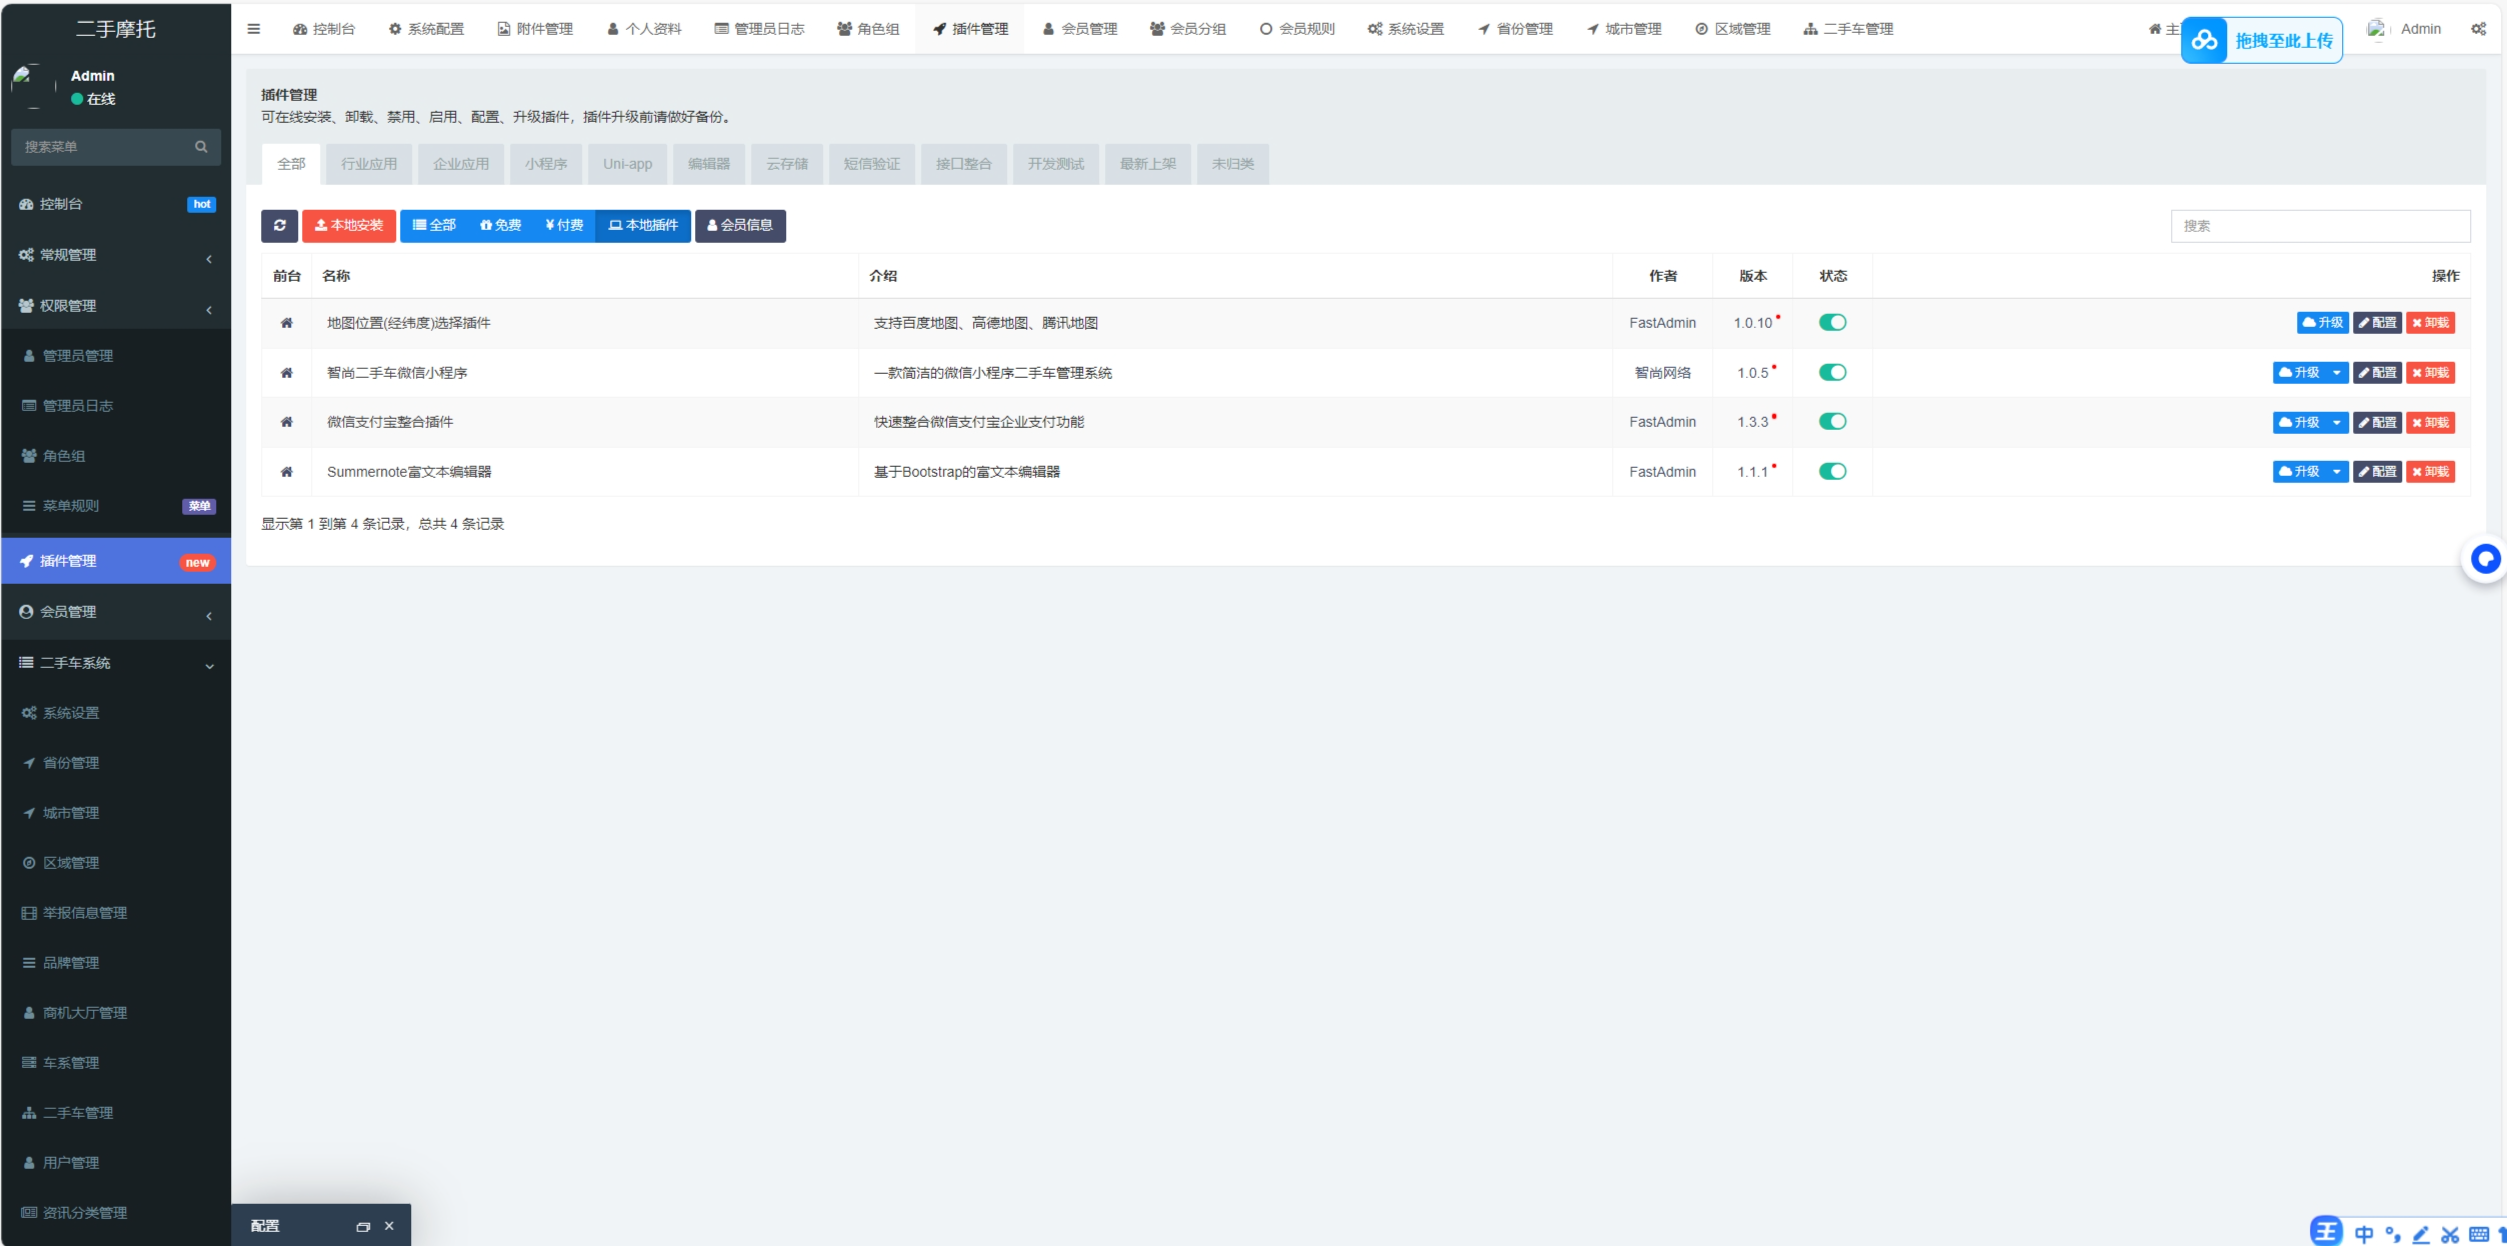Open upgrade dropdown arrow for 智尚二手车微信小程序
The width and height of the screenshot is (2507, 1246).
coord(2337,373)
